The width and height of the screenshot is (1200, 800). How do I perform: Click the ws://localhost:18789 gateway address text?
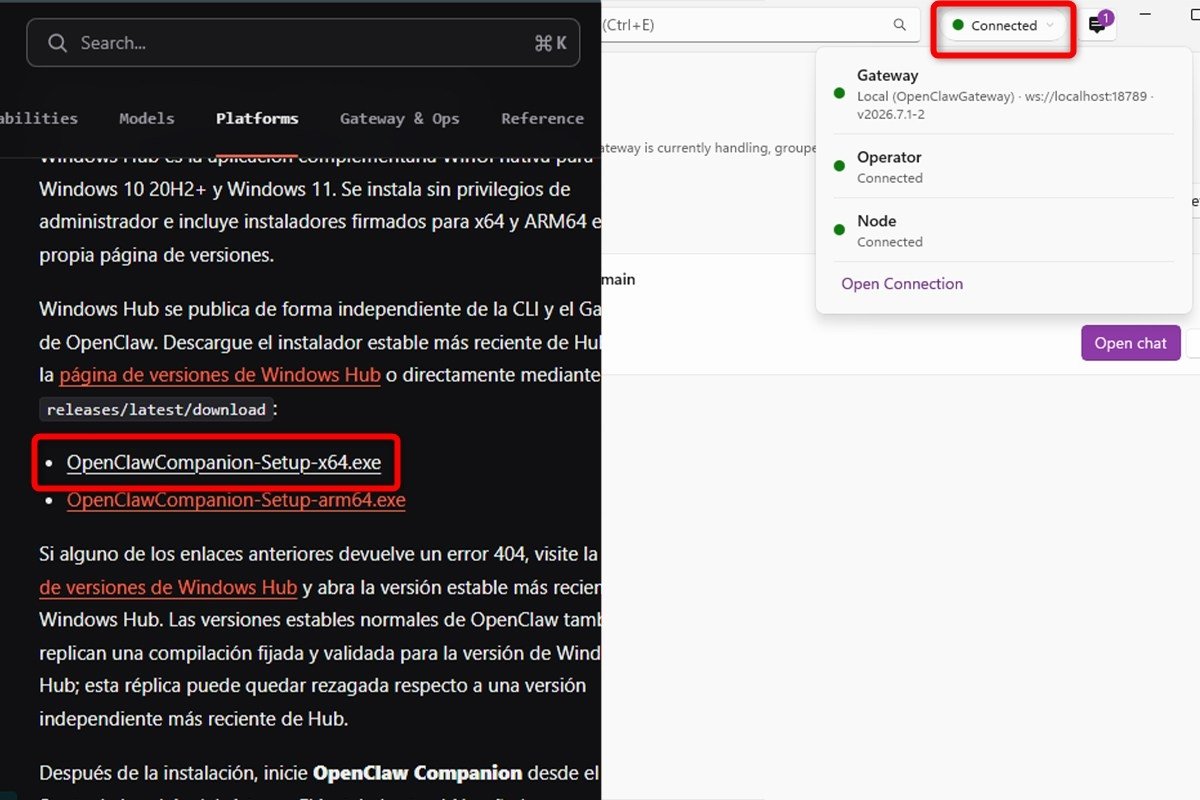[1085, 96]
